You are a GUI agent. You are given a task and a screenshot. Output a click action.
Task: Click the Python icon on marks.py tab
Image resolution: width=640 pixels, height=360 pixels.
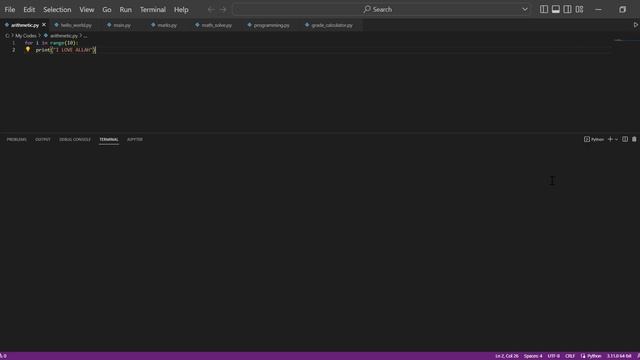click(x=153, y=25)
